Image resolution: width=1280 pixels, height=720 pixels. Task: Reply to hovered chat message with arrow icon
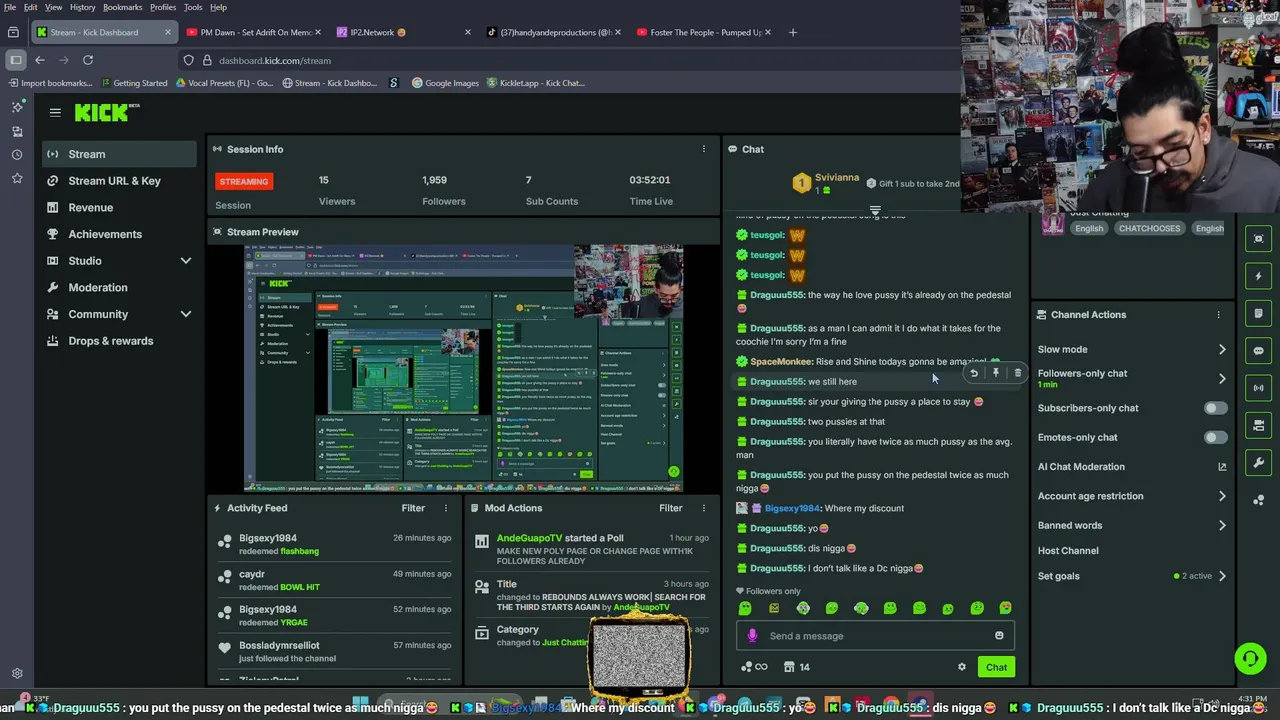pos(974,373)
